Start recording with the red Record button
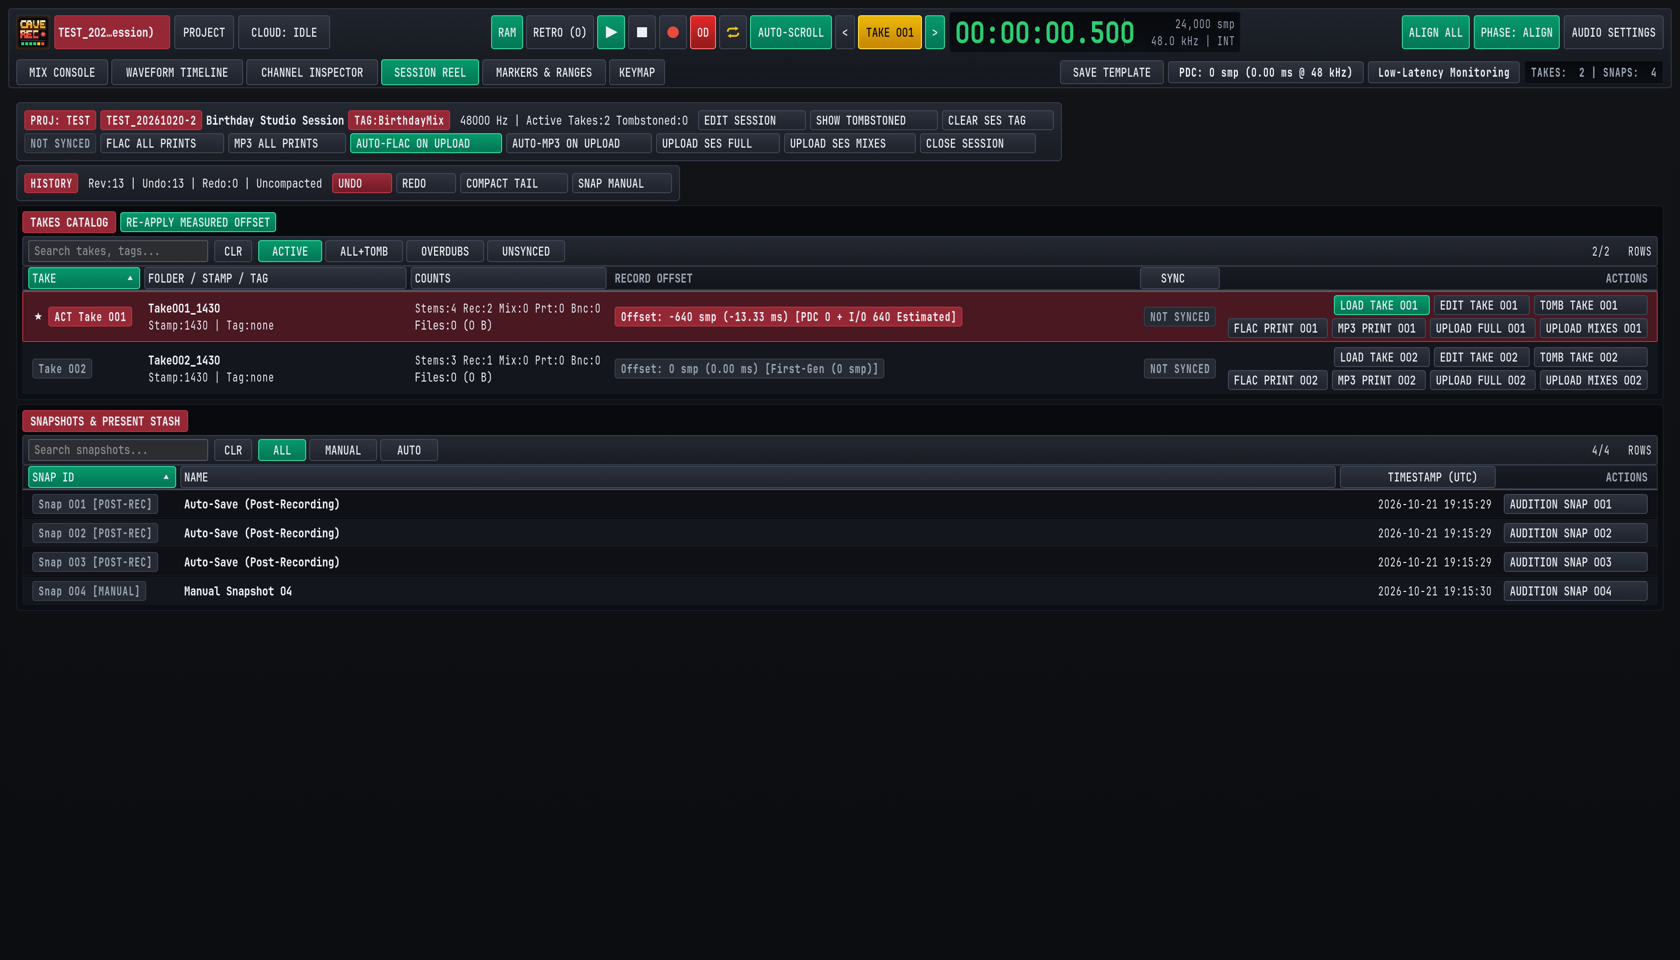This screenshot has width=1680, height=960. [673, 32]
